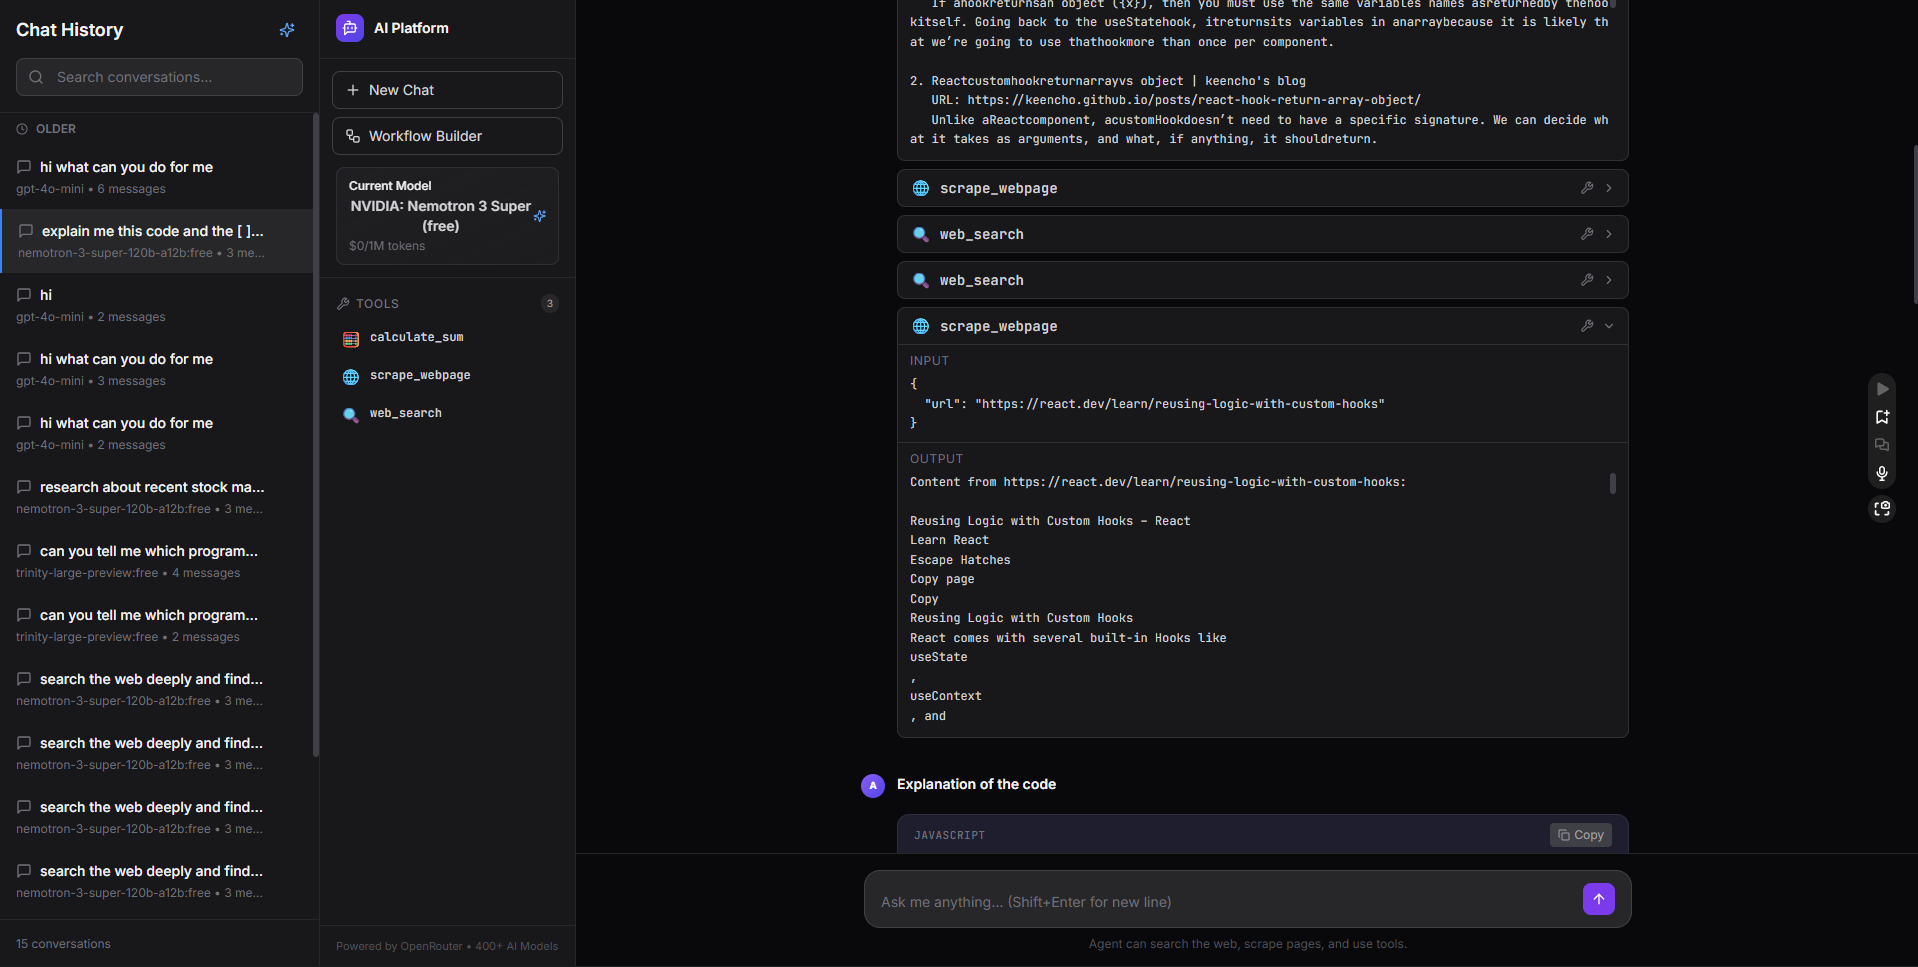The width and height of the screenshot is (1918, 967).
Task: Click the TOOLS section header
Action: (x=377, y=304)
